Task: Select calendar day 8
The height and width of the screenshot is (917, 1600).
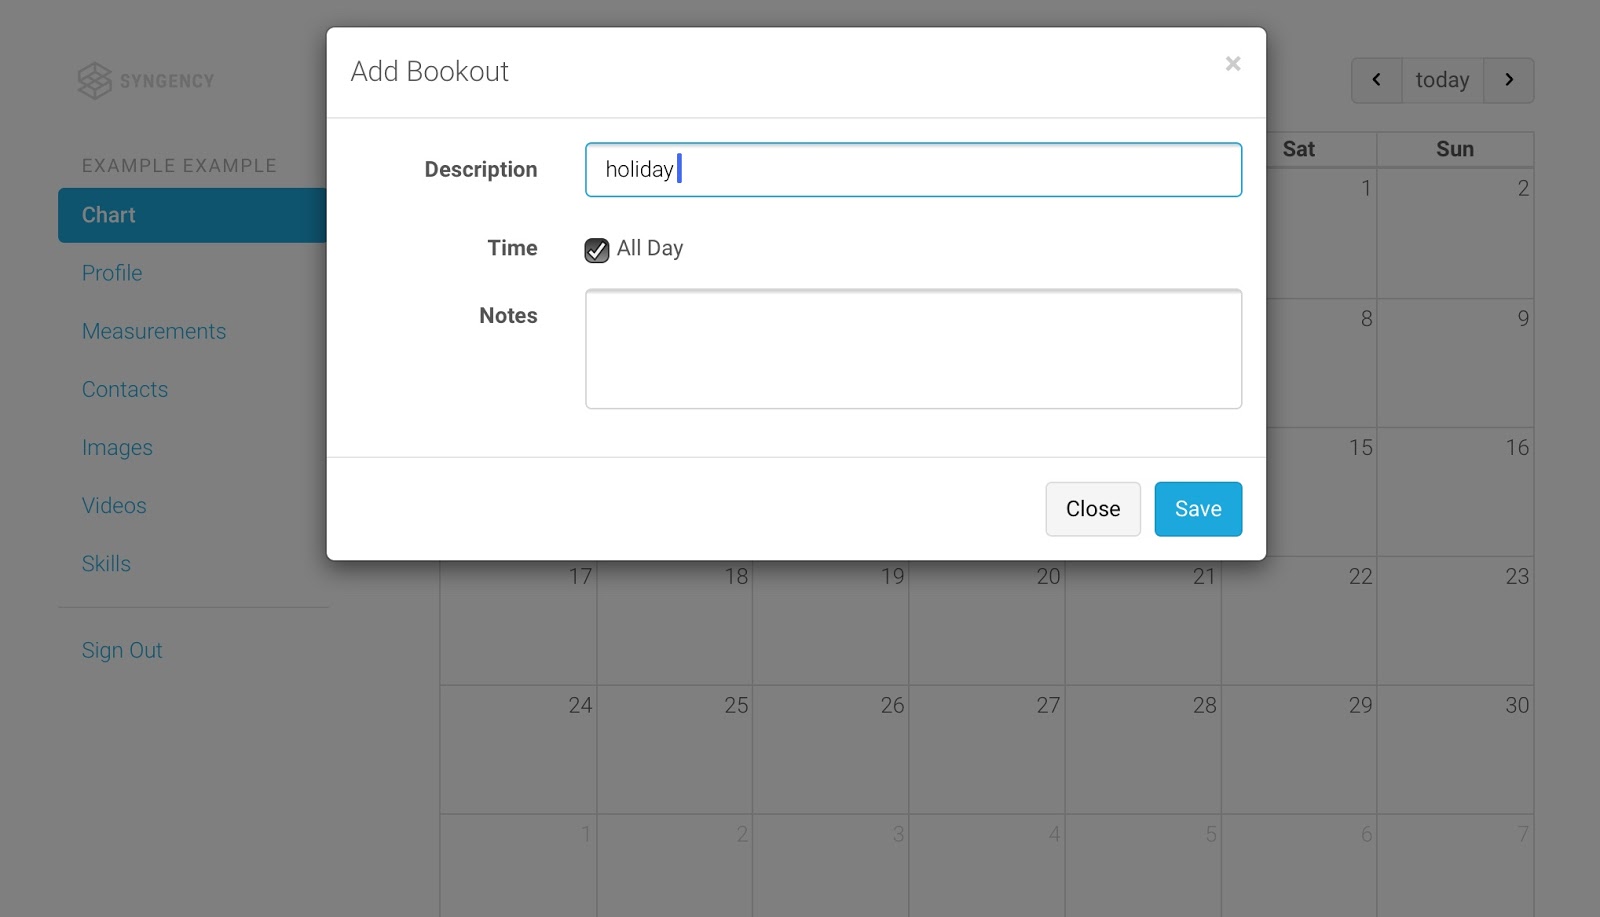Action: pyautogui.click(x=1321, y=363)
